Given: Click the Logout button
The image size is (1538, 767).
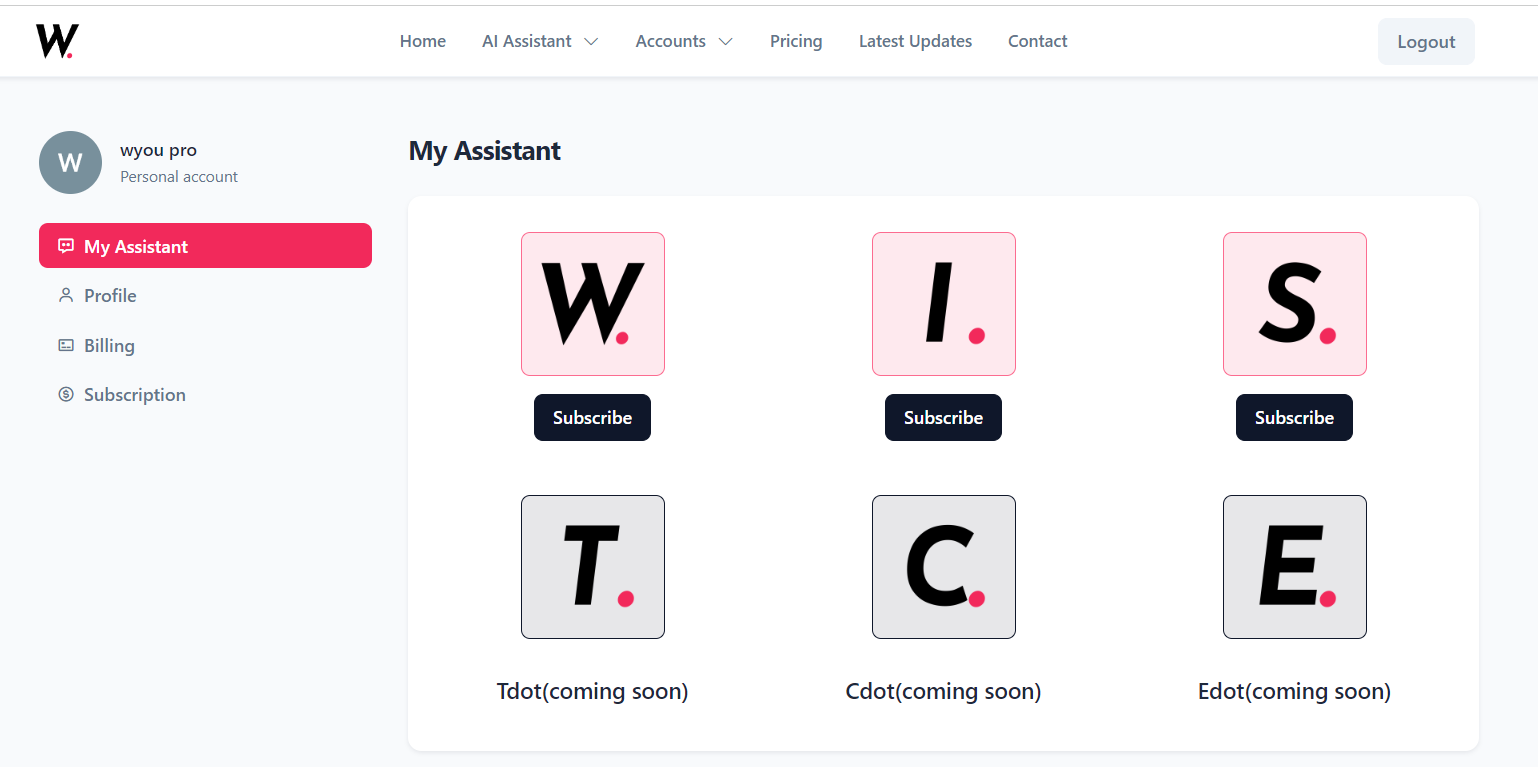Looking at the screenshot, I should pyautogui.click(x=1426, y=41).
